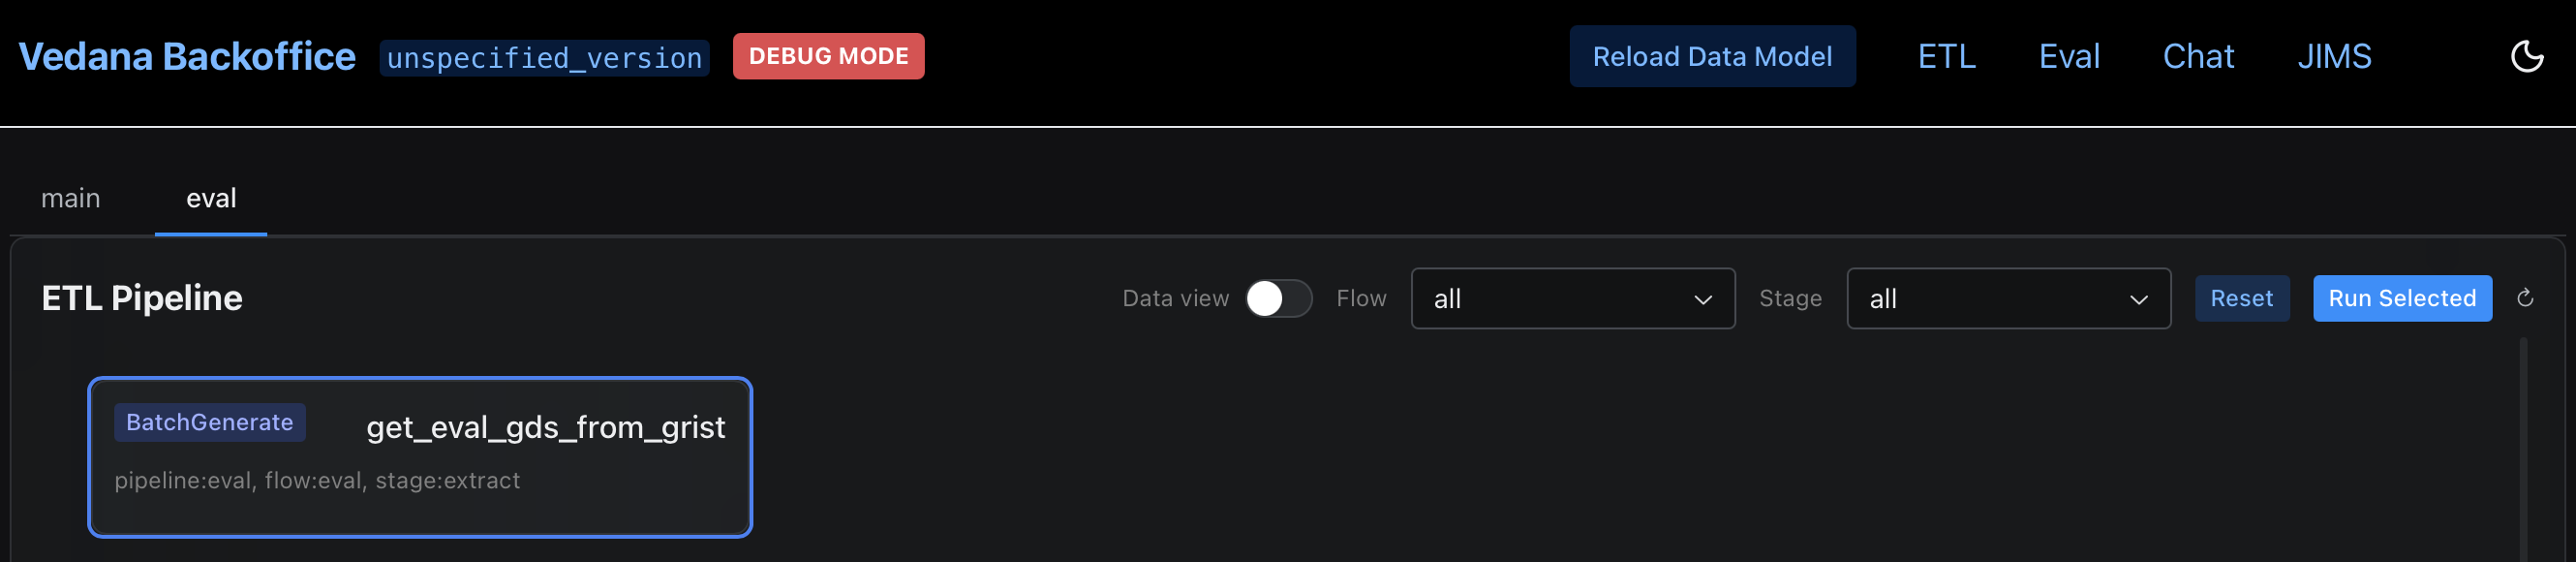Expand the Stage dropdown

[2007, 298]
